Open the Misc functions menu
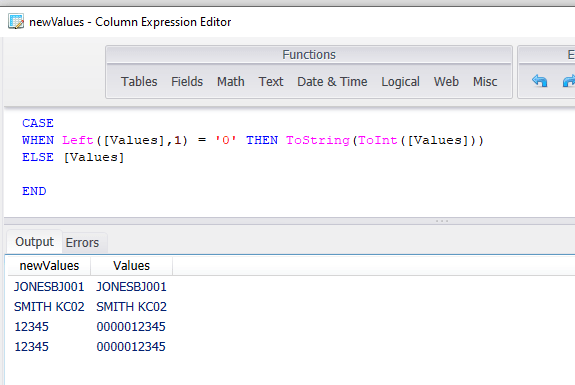Screen dimensions: 575x385 coord(485,81)
